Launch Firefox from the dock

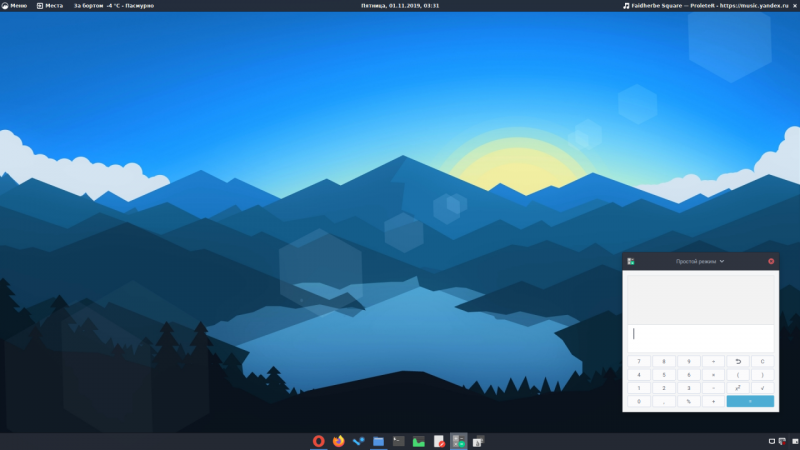(x=338, y=441)
